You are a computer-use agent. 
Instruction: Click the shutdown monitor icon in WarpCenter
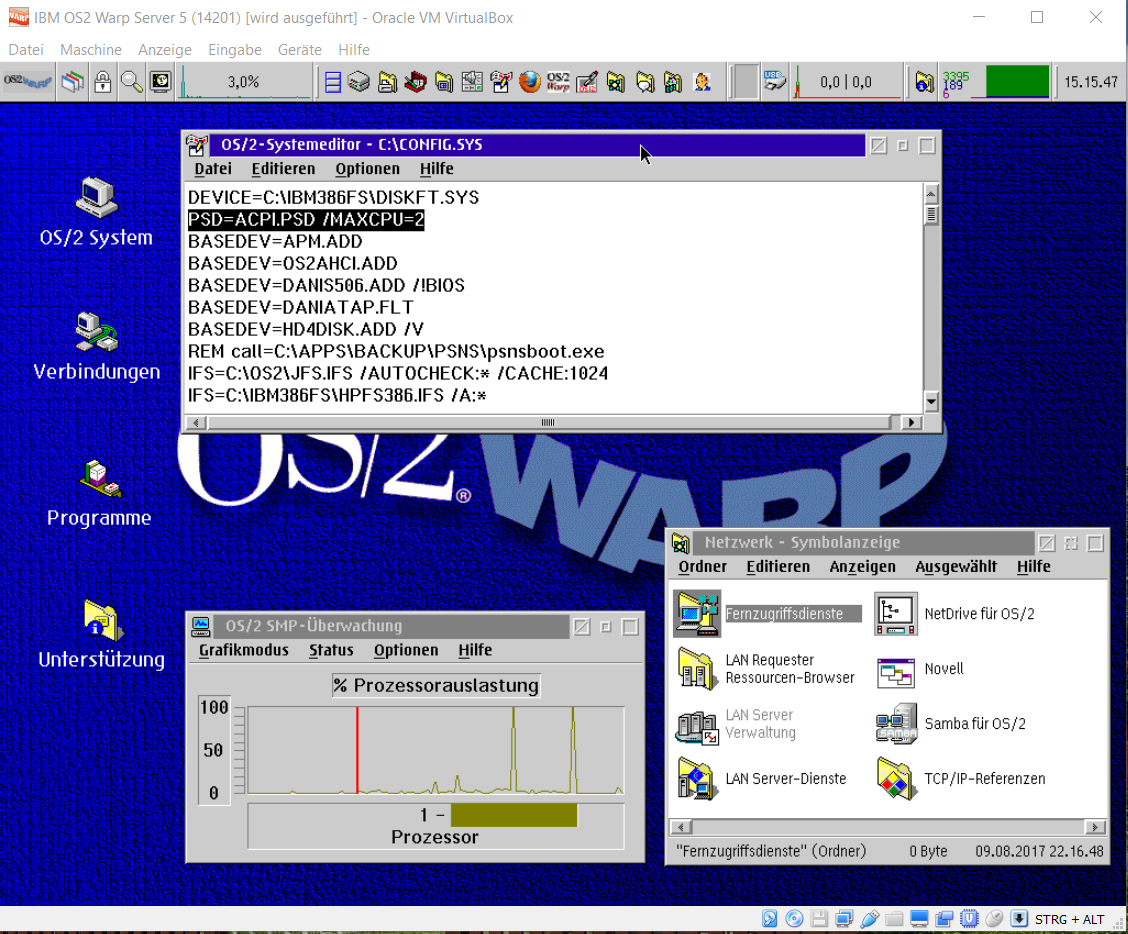(160, 81)
